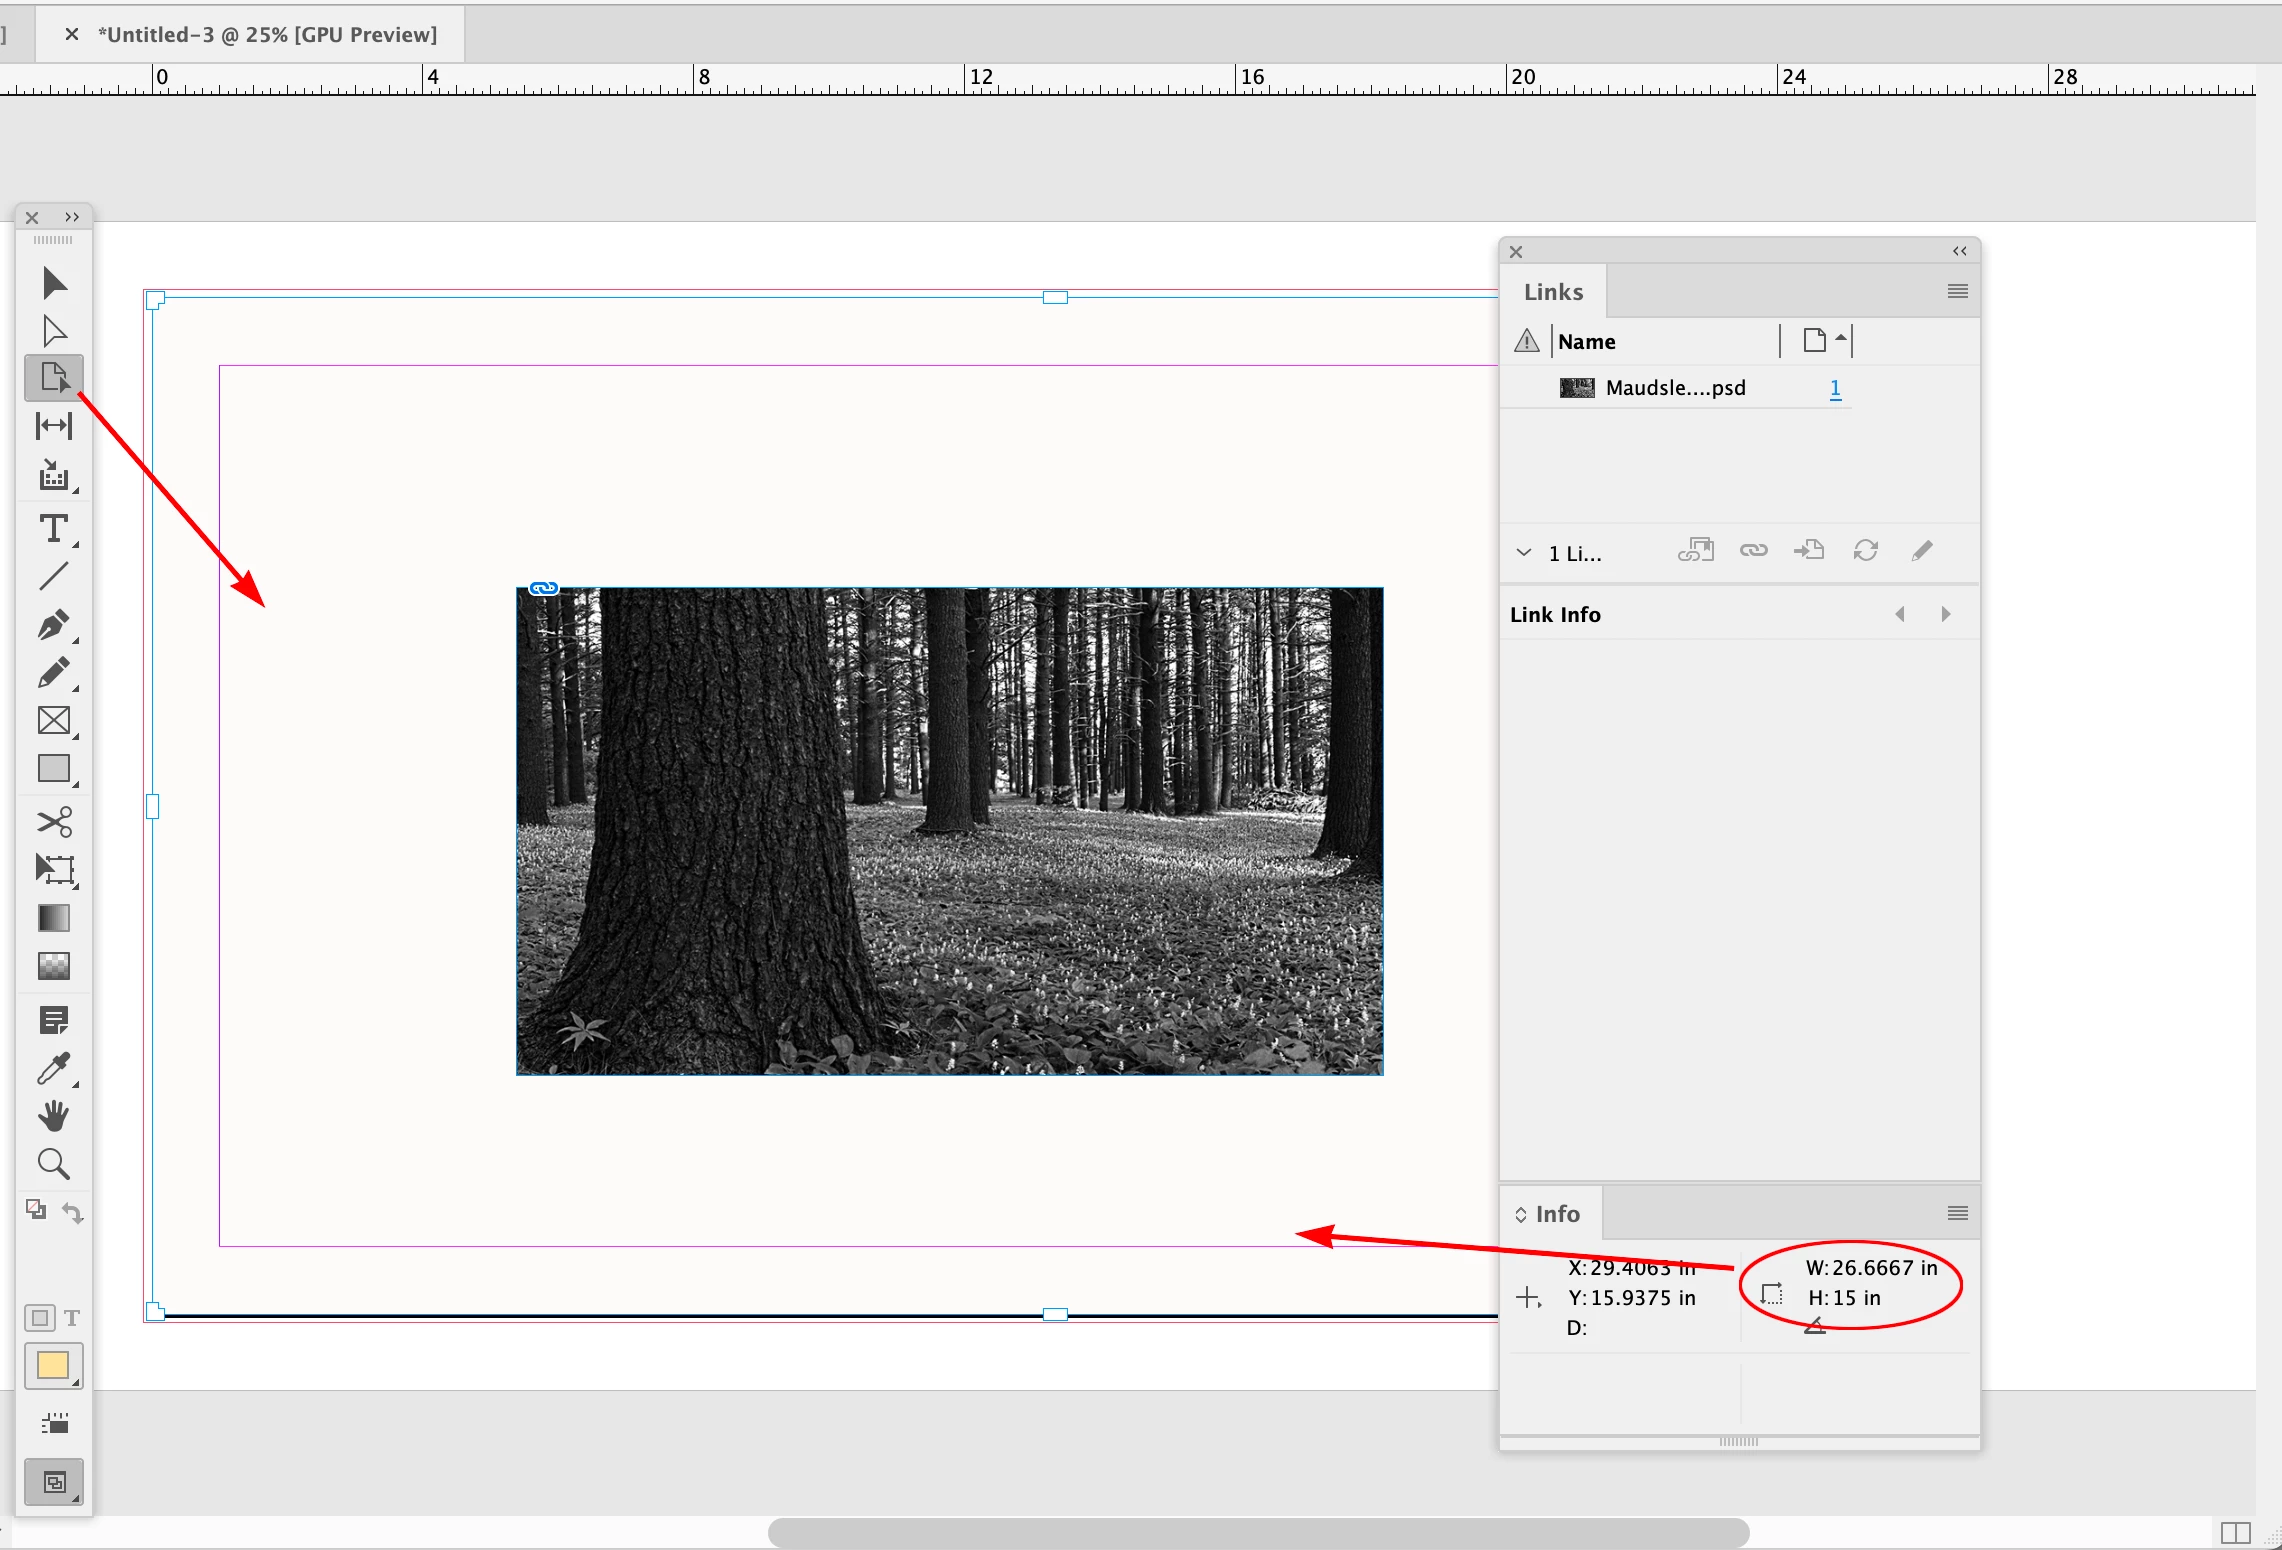The width and height of the screenshot is (2282, 1550).
Task: Select the Untitled-3 document tab
Action: (267, 35)
